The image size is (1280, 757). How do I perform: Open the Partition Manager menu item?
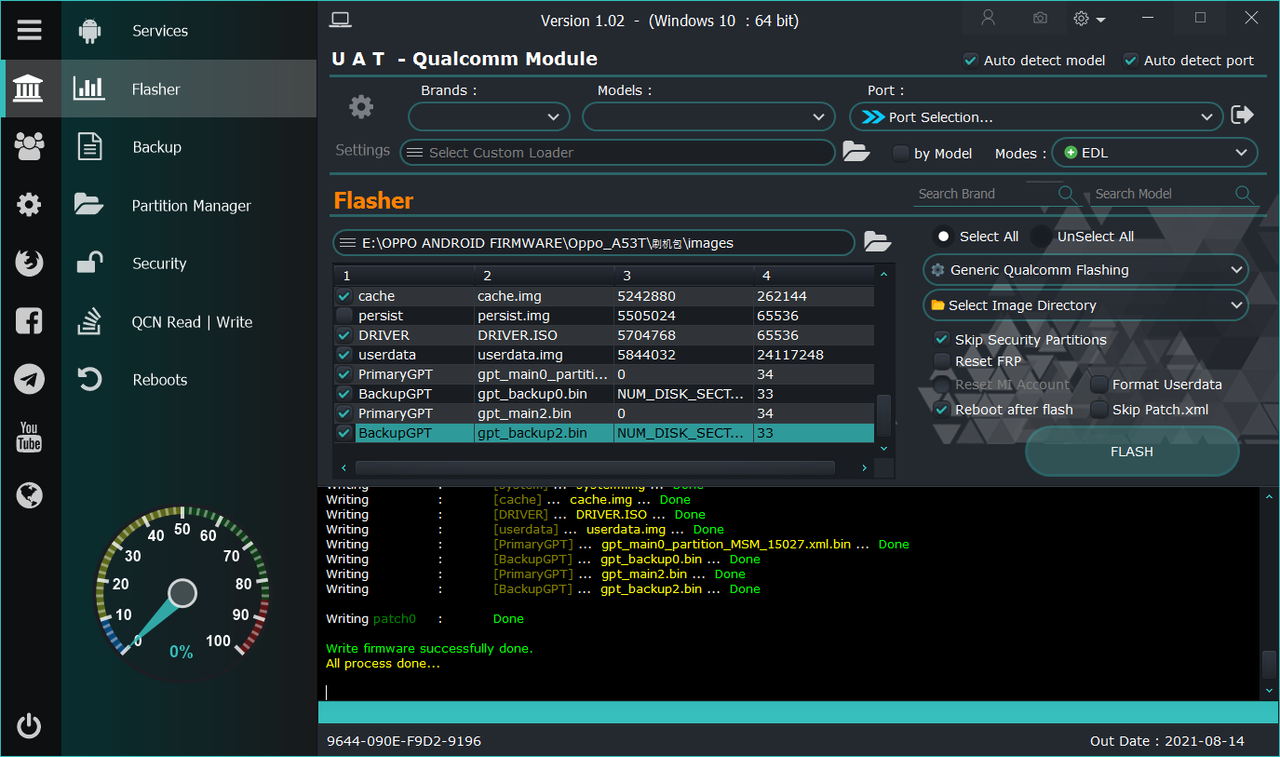191,206
